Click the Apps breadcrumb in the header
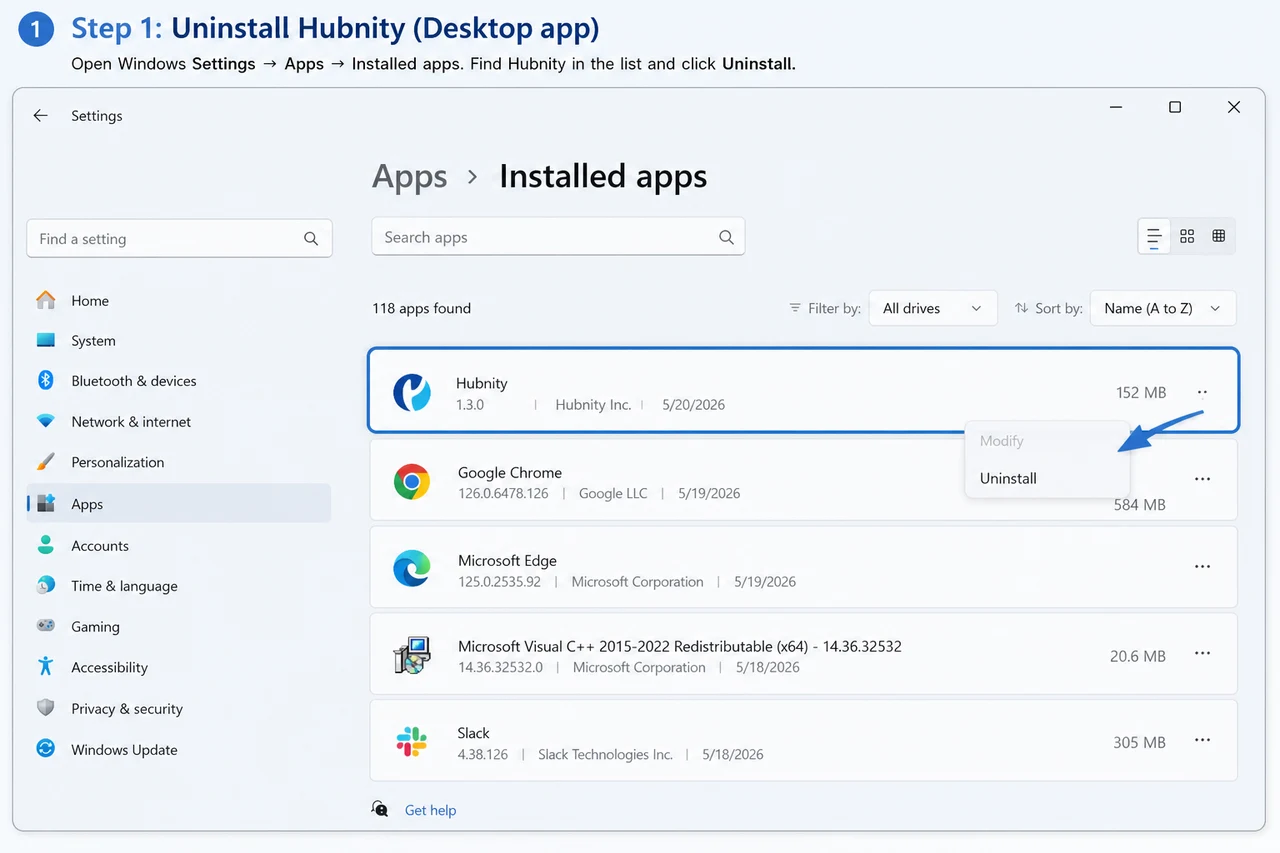Image resolution: width=1280 pixels, height=853 pixels. [410, 177]
